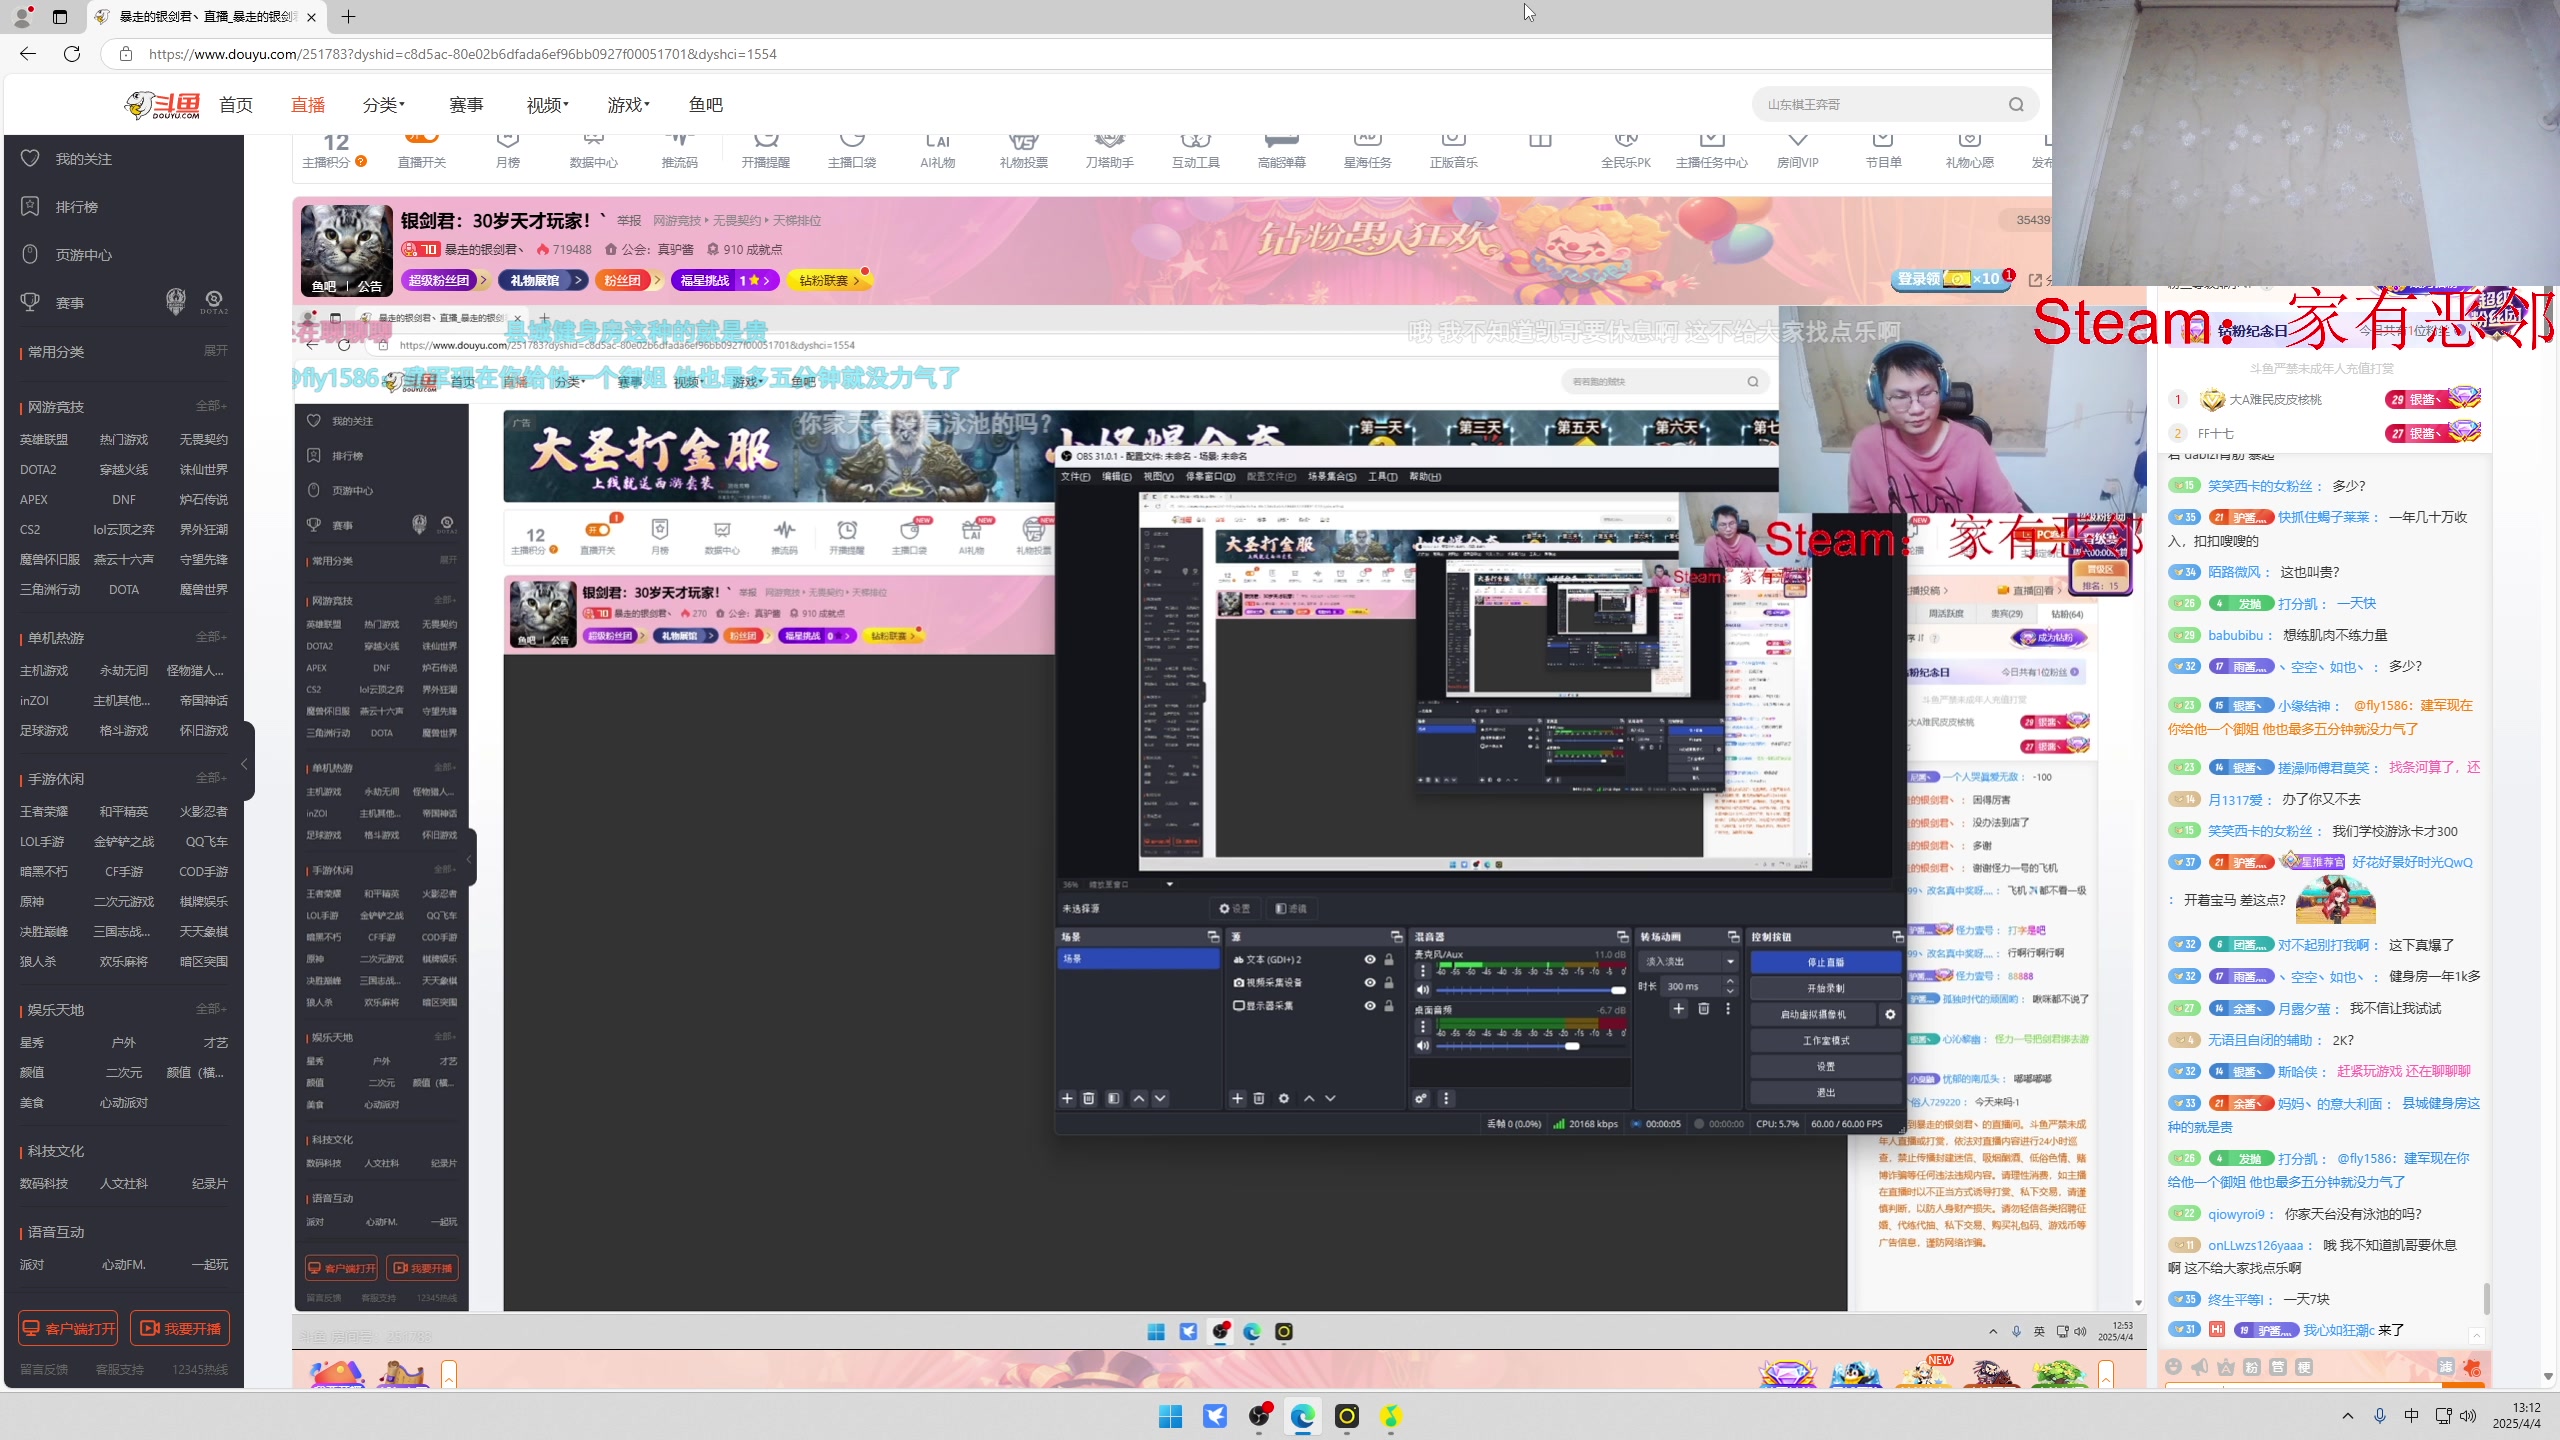Open 全民乐PK in the streamer toolbar

point(1626,150)
